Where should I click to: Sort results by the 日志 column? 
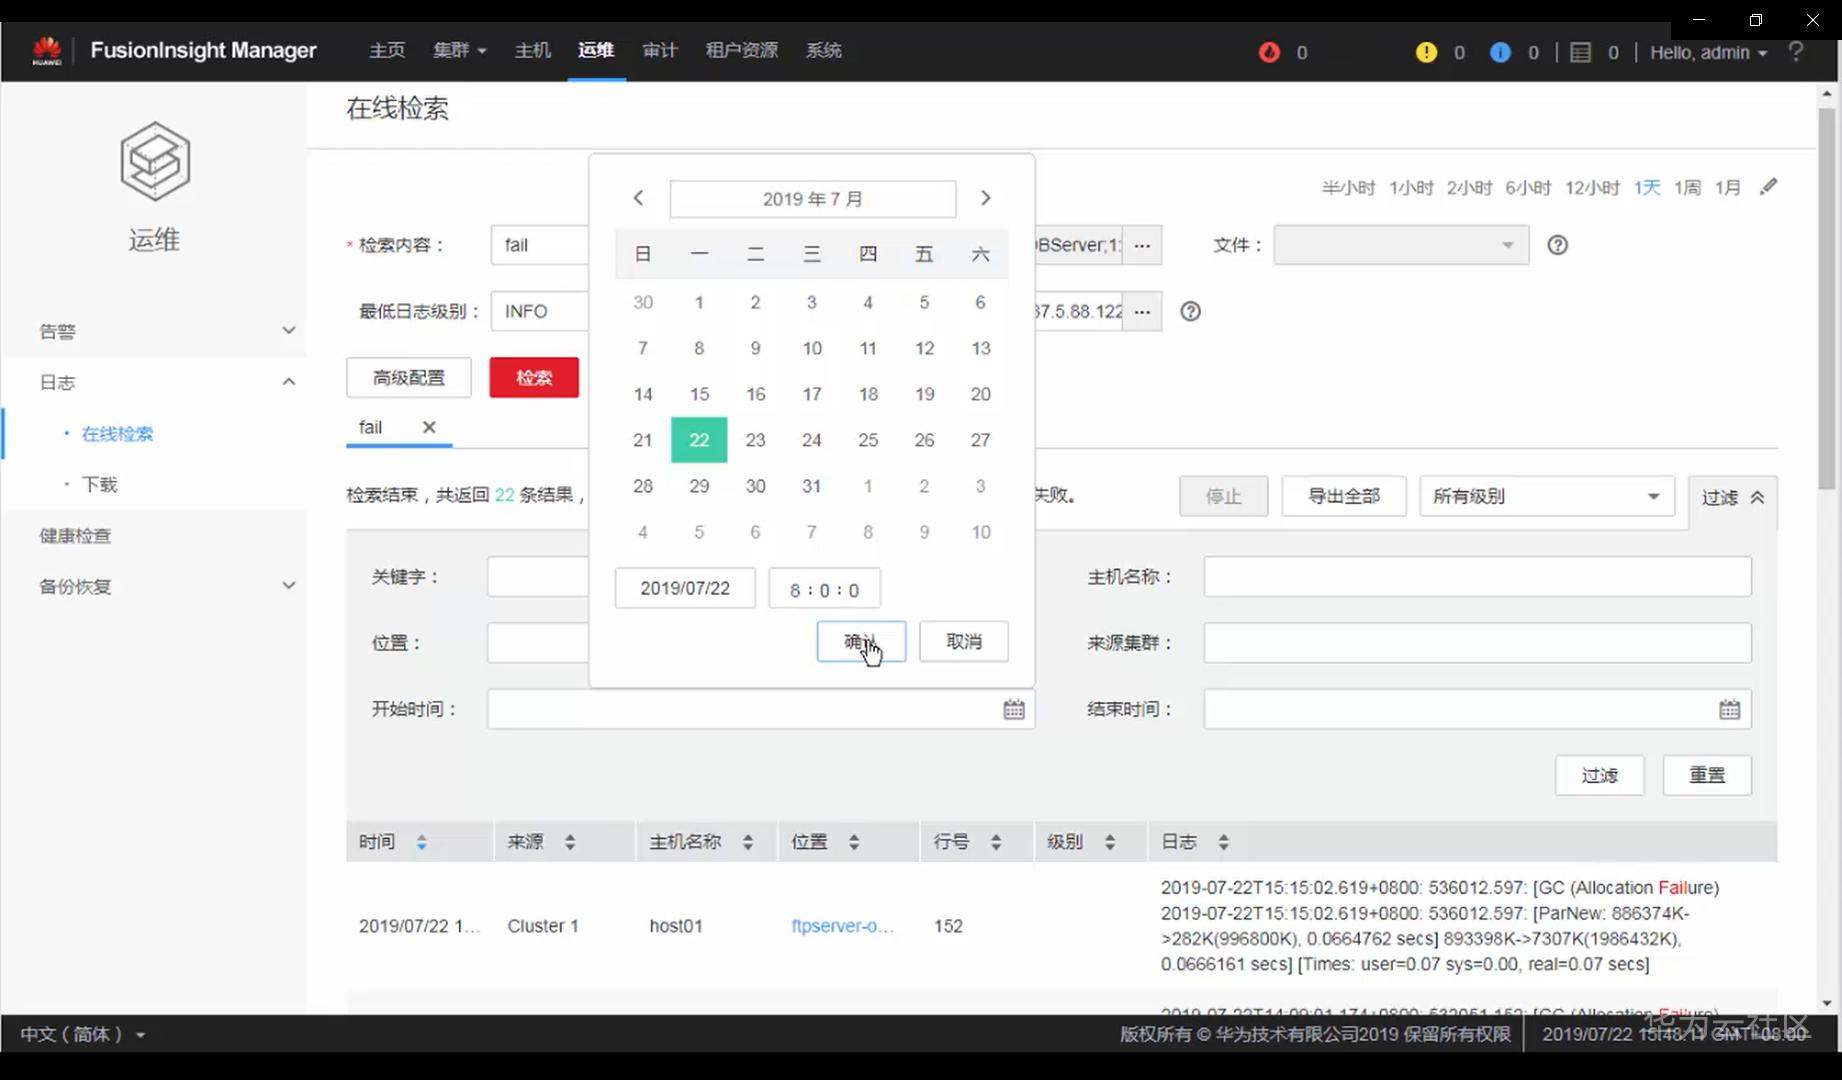click(1224, 842)
